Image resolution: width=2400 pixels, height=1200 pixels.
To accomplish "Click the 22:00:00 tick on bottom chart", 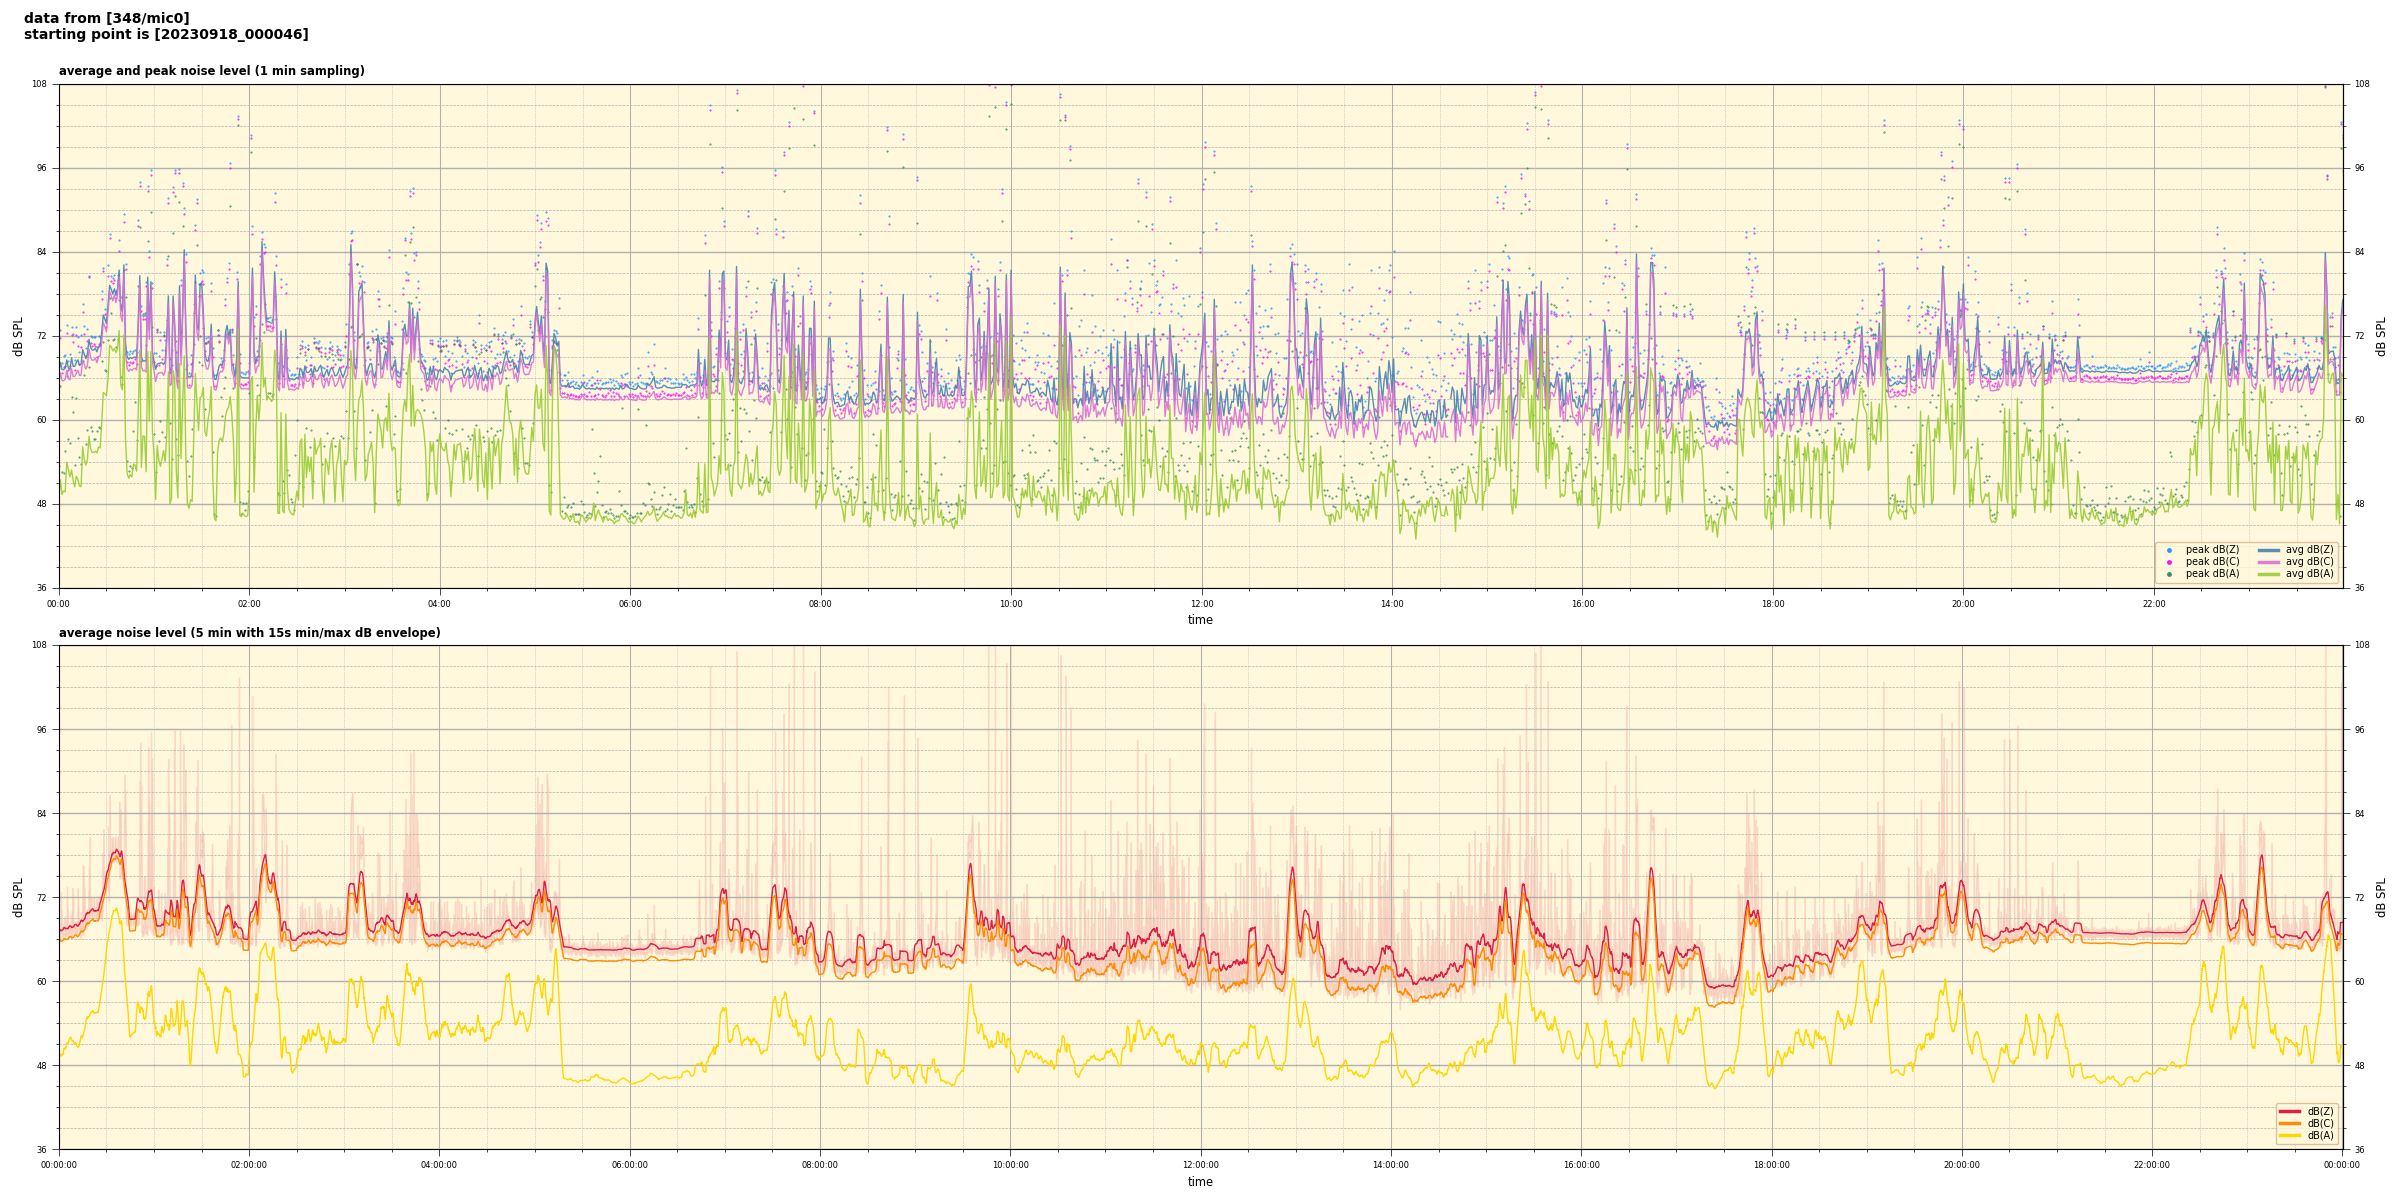I will [2152, 1165].
